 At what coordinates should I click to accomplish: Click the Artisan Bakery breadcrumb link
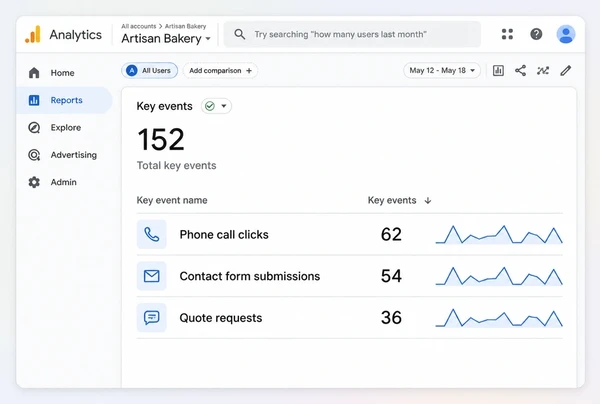click(185, 26)
